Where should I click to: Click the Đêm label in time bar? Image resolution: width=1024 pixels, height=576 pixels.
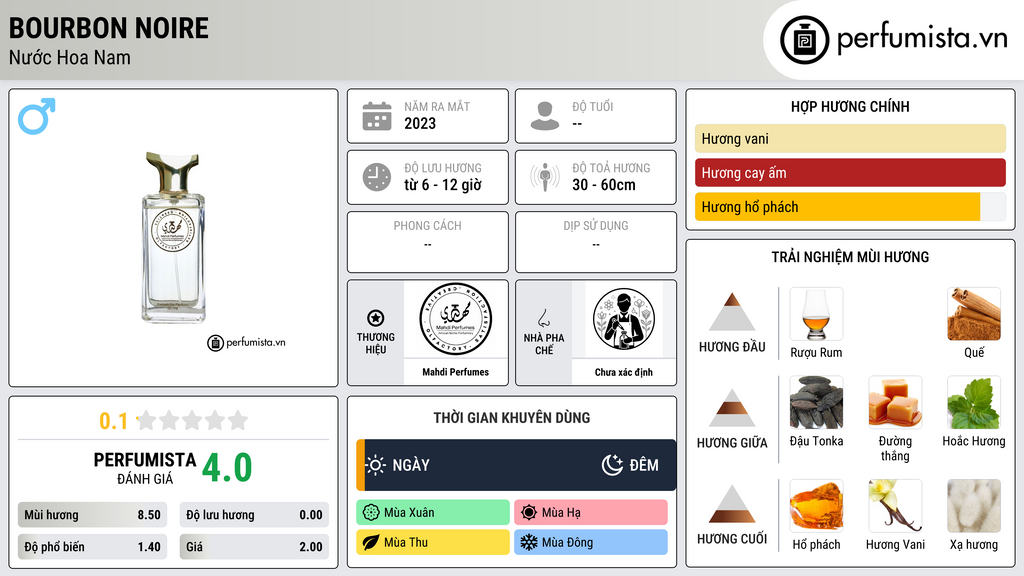644,465
